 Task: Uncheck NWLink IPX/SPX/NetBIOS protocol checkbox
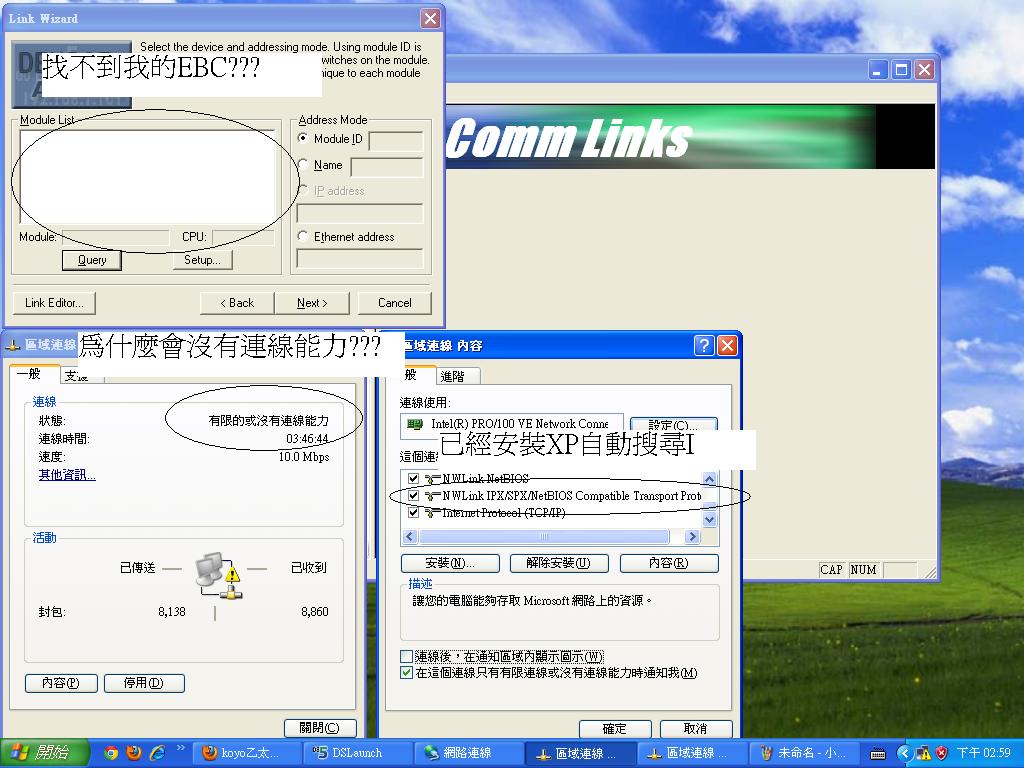(413, 495)
